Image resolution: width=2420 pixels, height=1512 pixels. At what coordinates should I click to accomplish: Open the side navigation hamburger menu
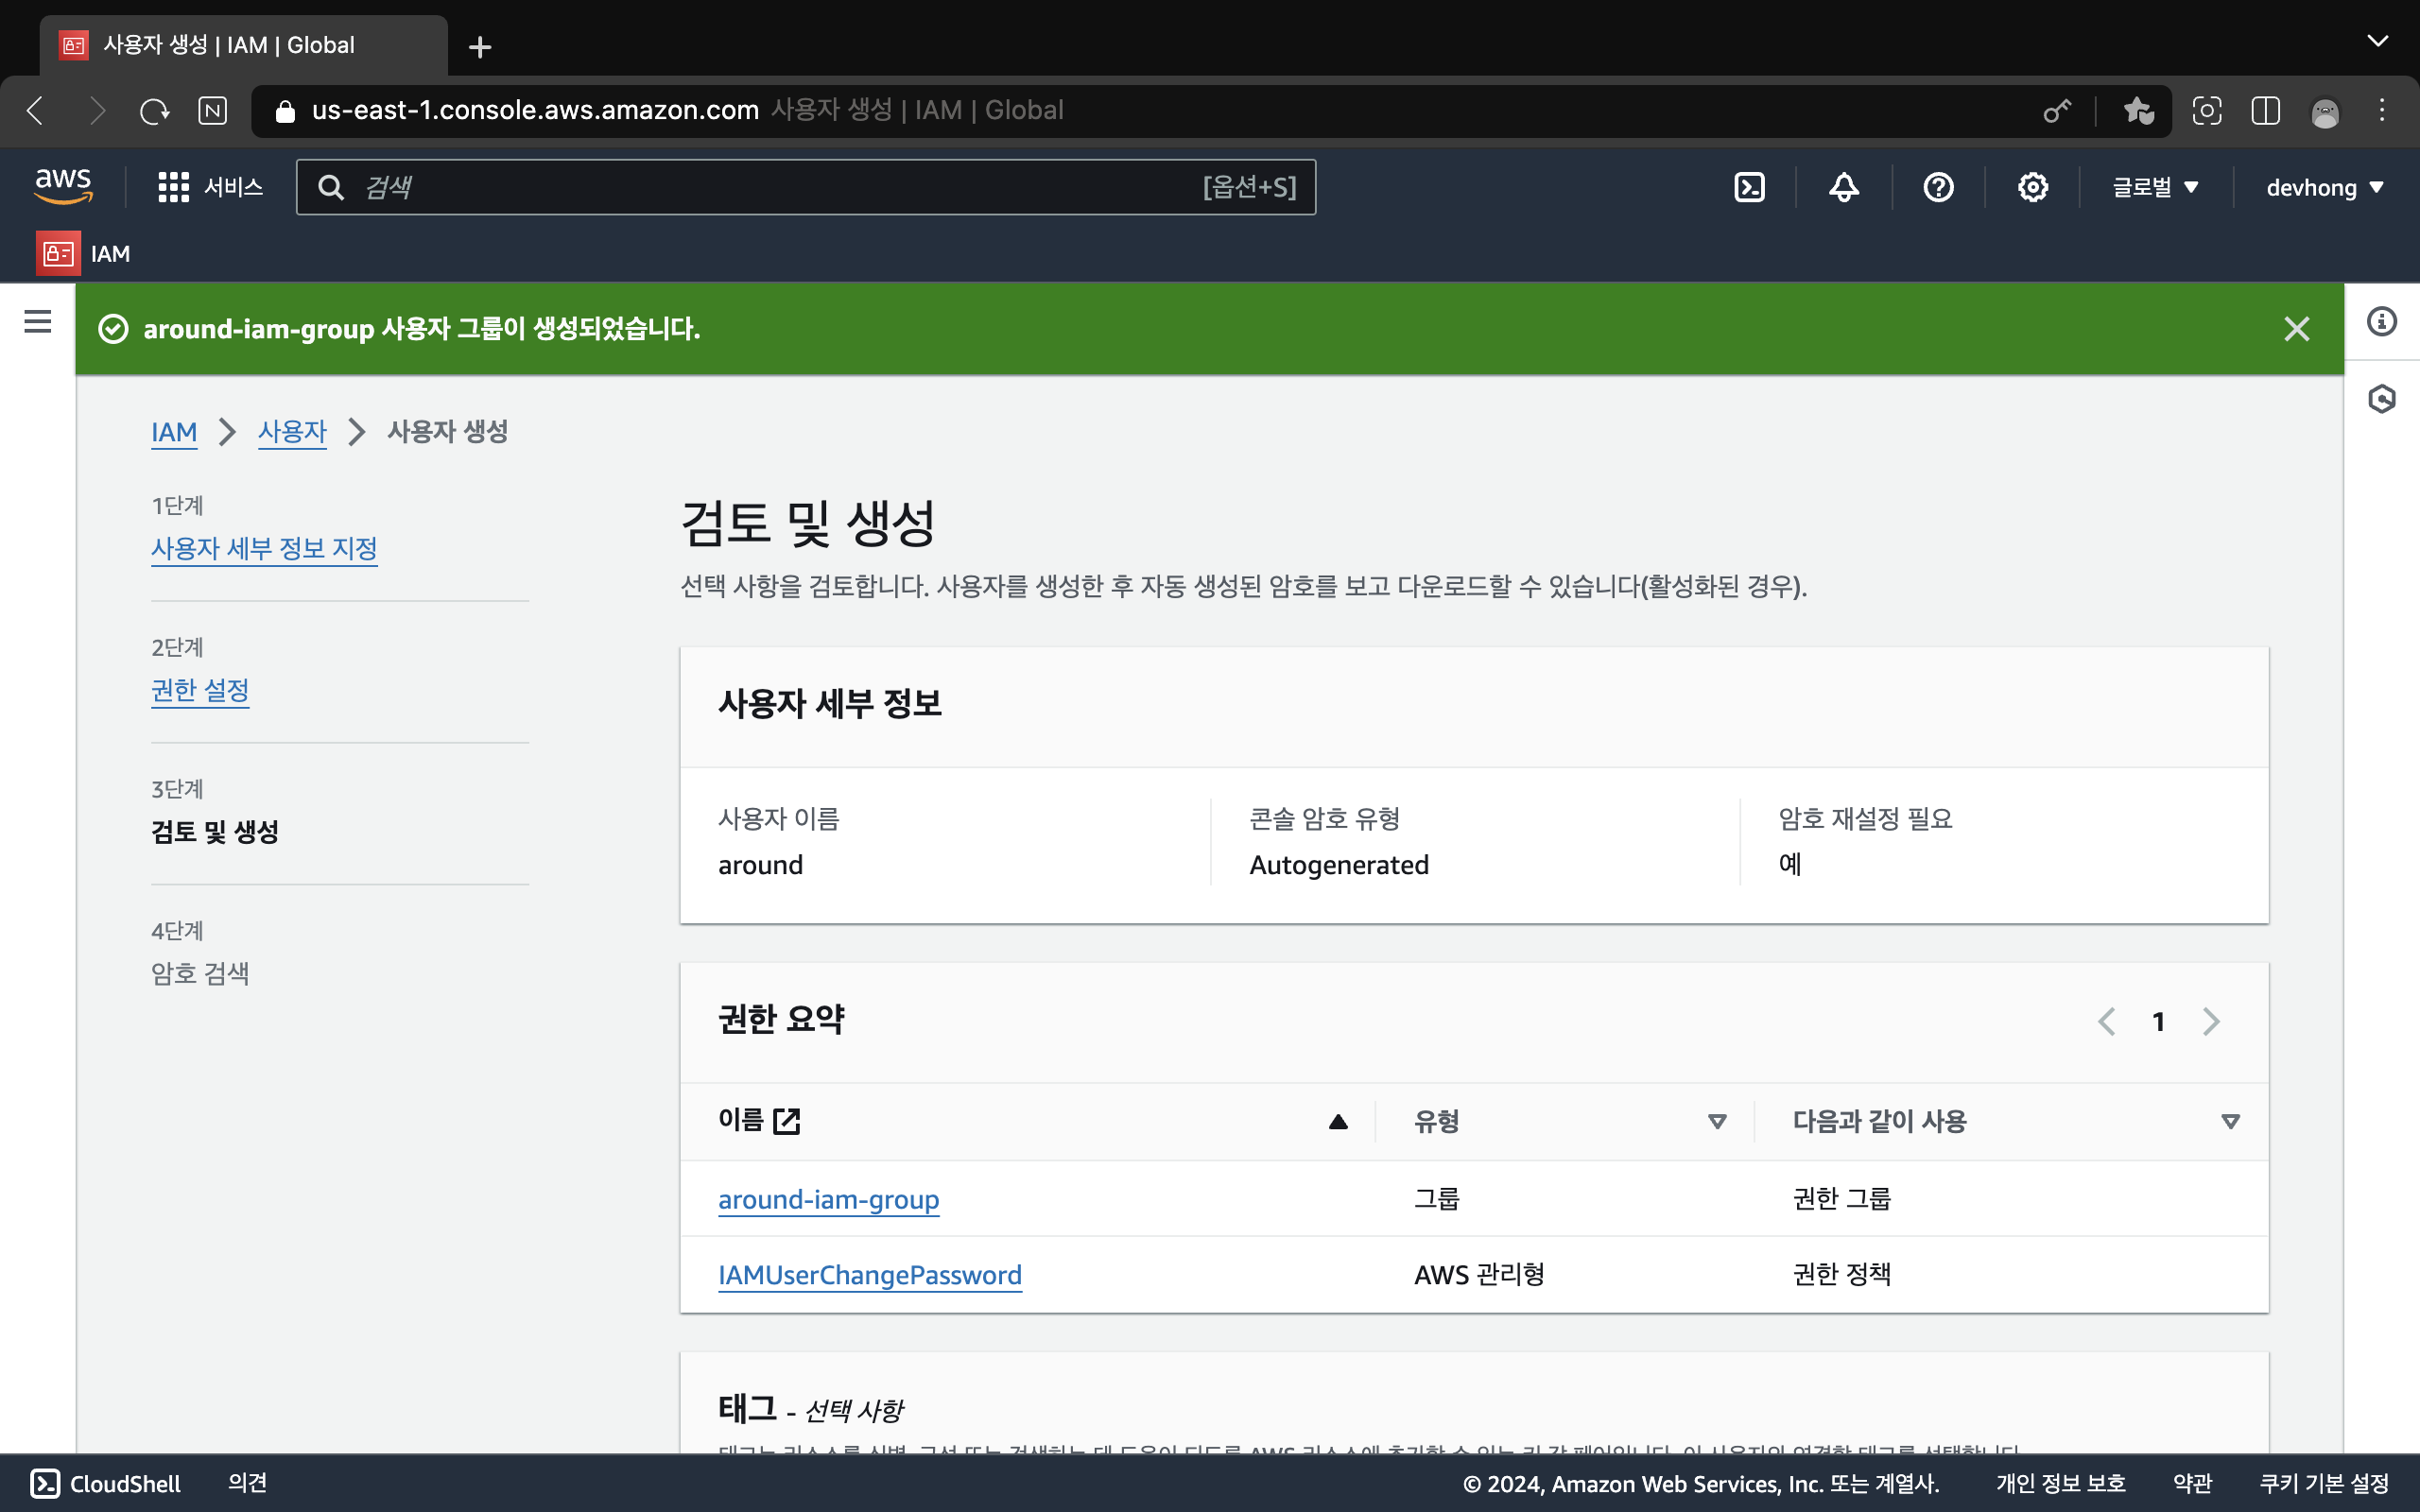[38, 321]
